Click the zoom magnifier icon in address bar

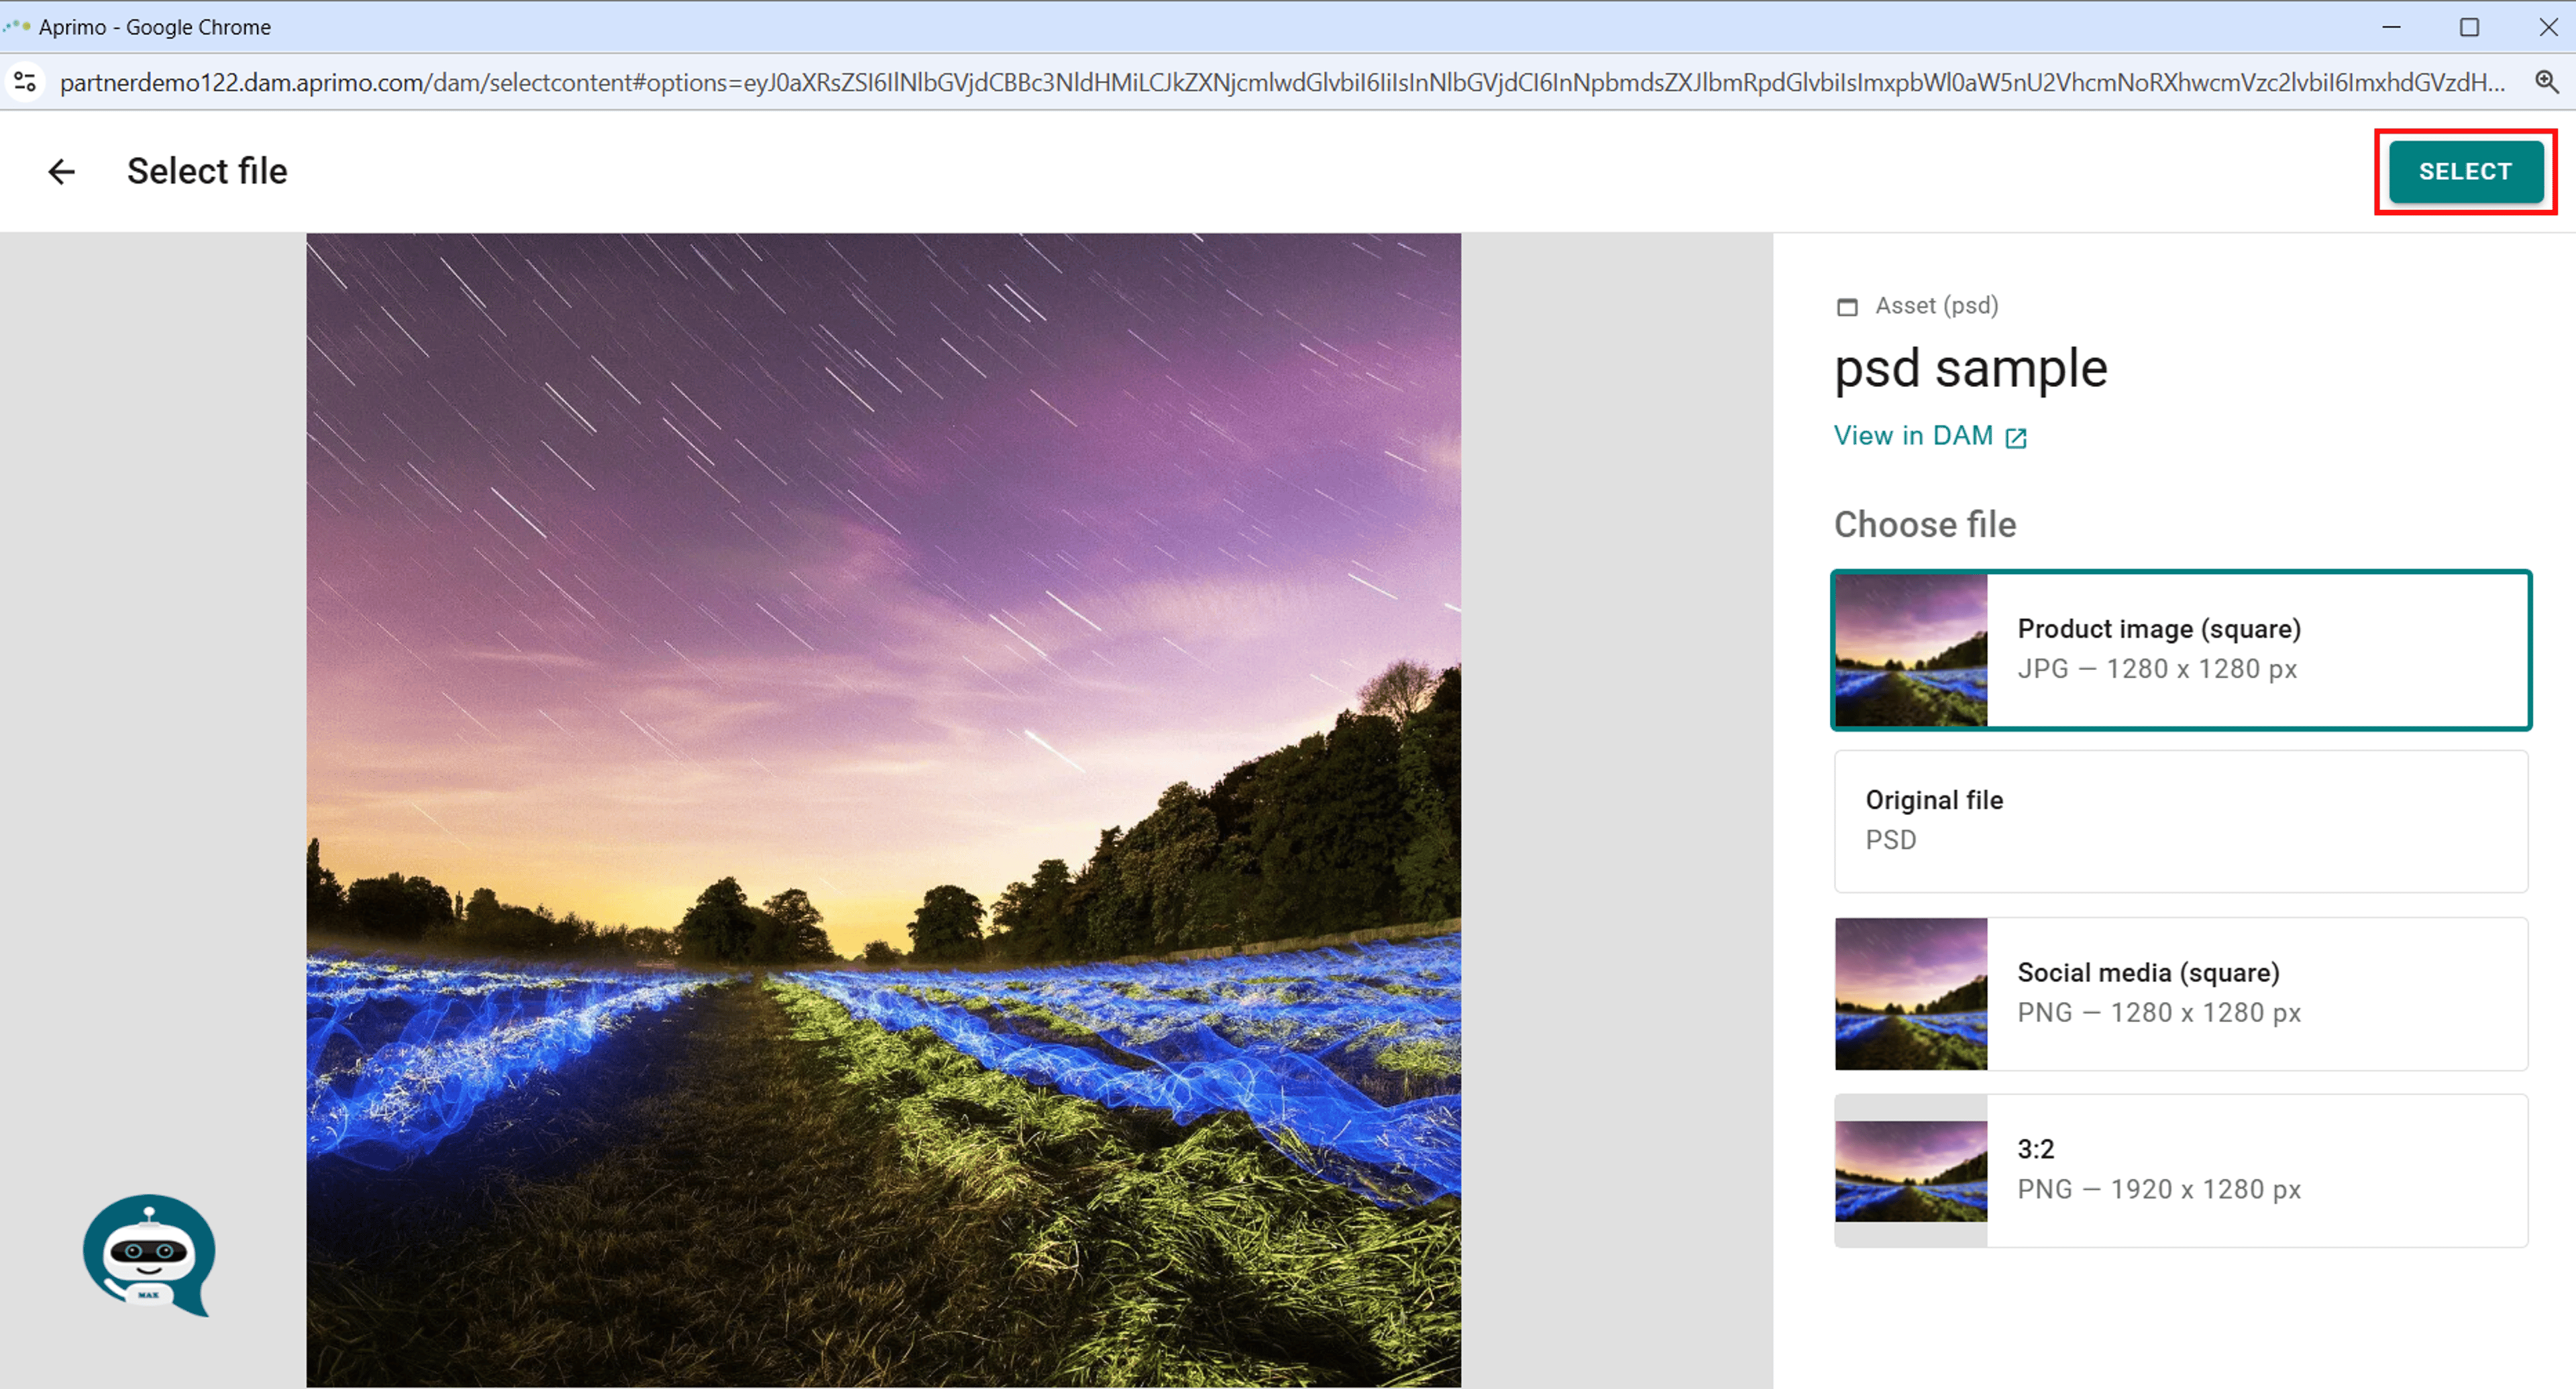(2546, 82)
